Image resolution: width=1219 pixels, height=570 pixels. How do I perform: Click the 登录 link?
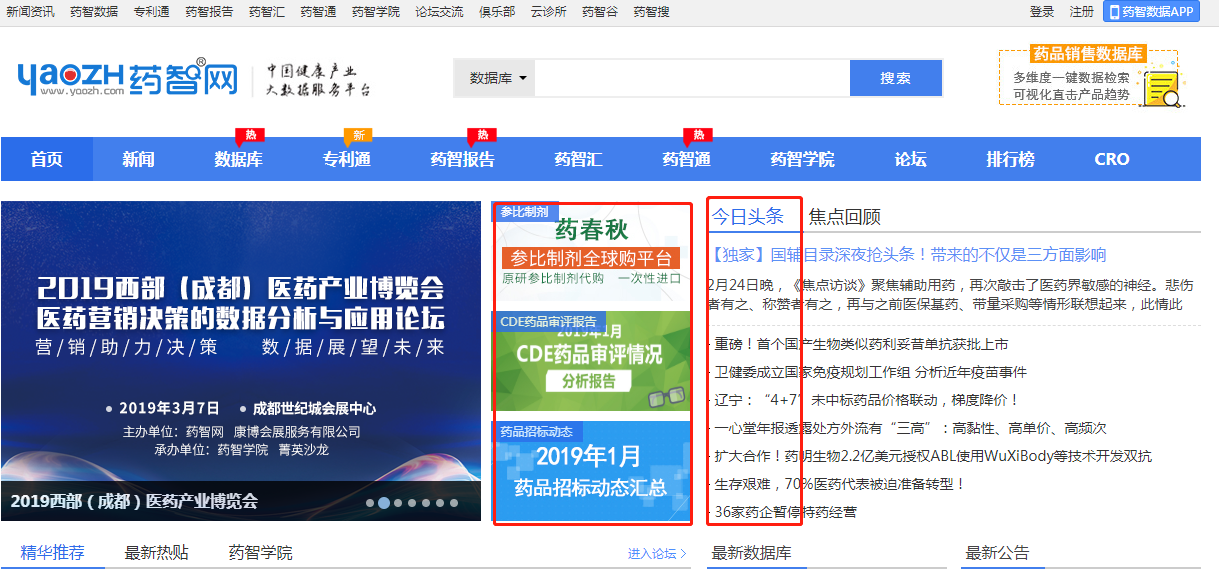[x=1042, y=12]
